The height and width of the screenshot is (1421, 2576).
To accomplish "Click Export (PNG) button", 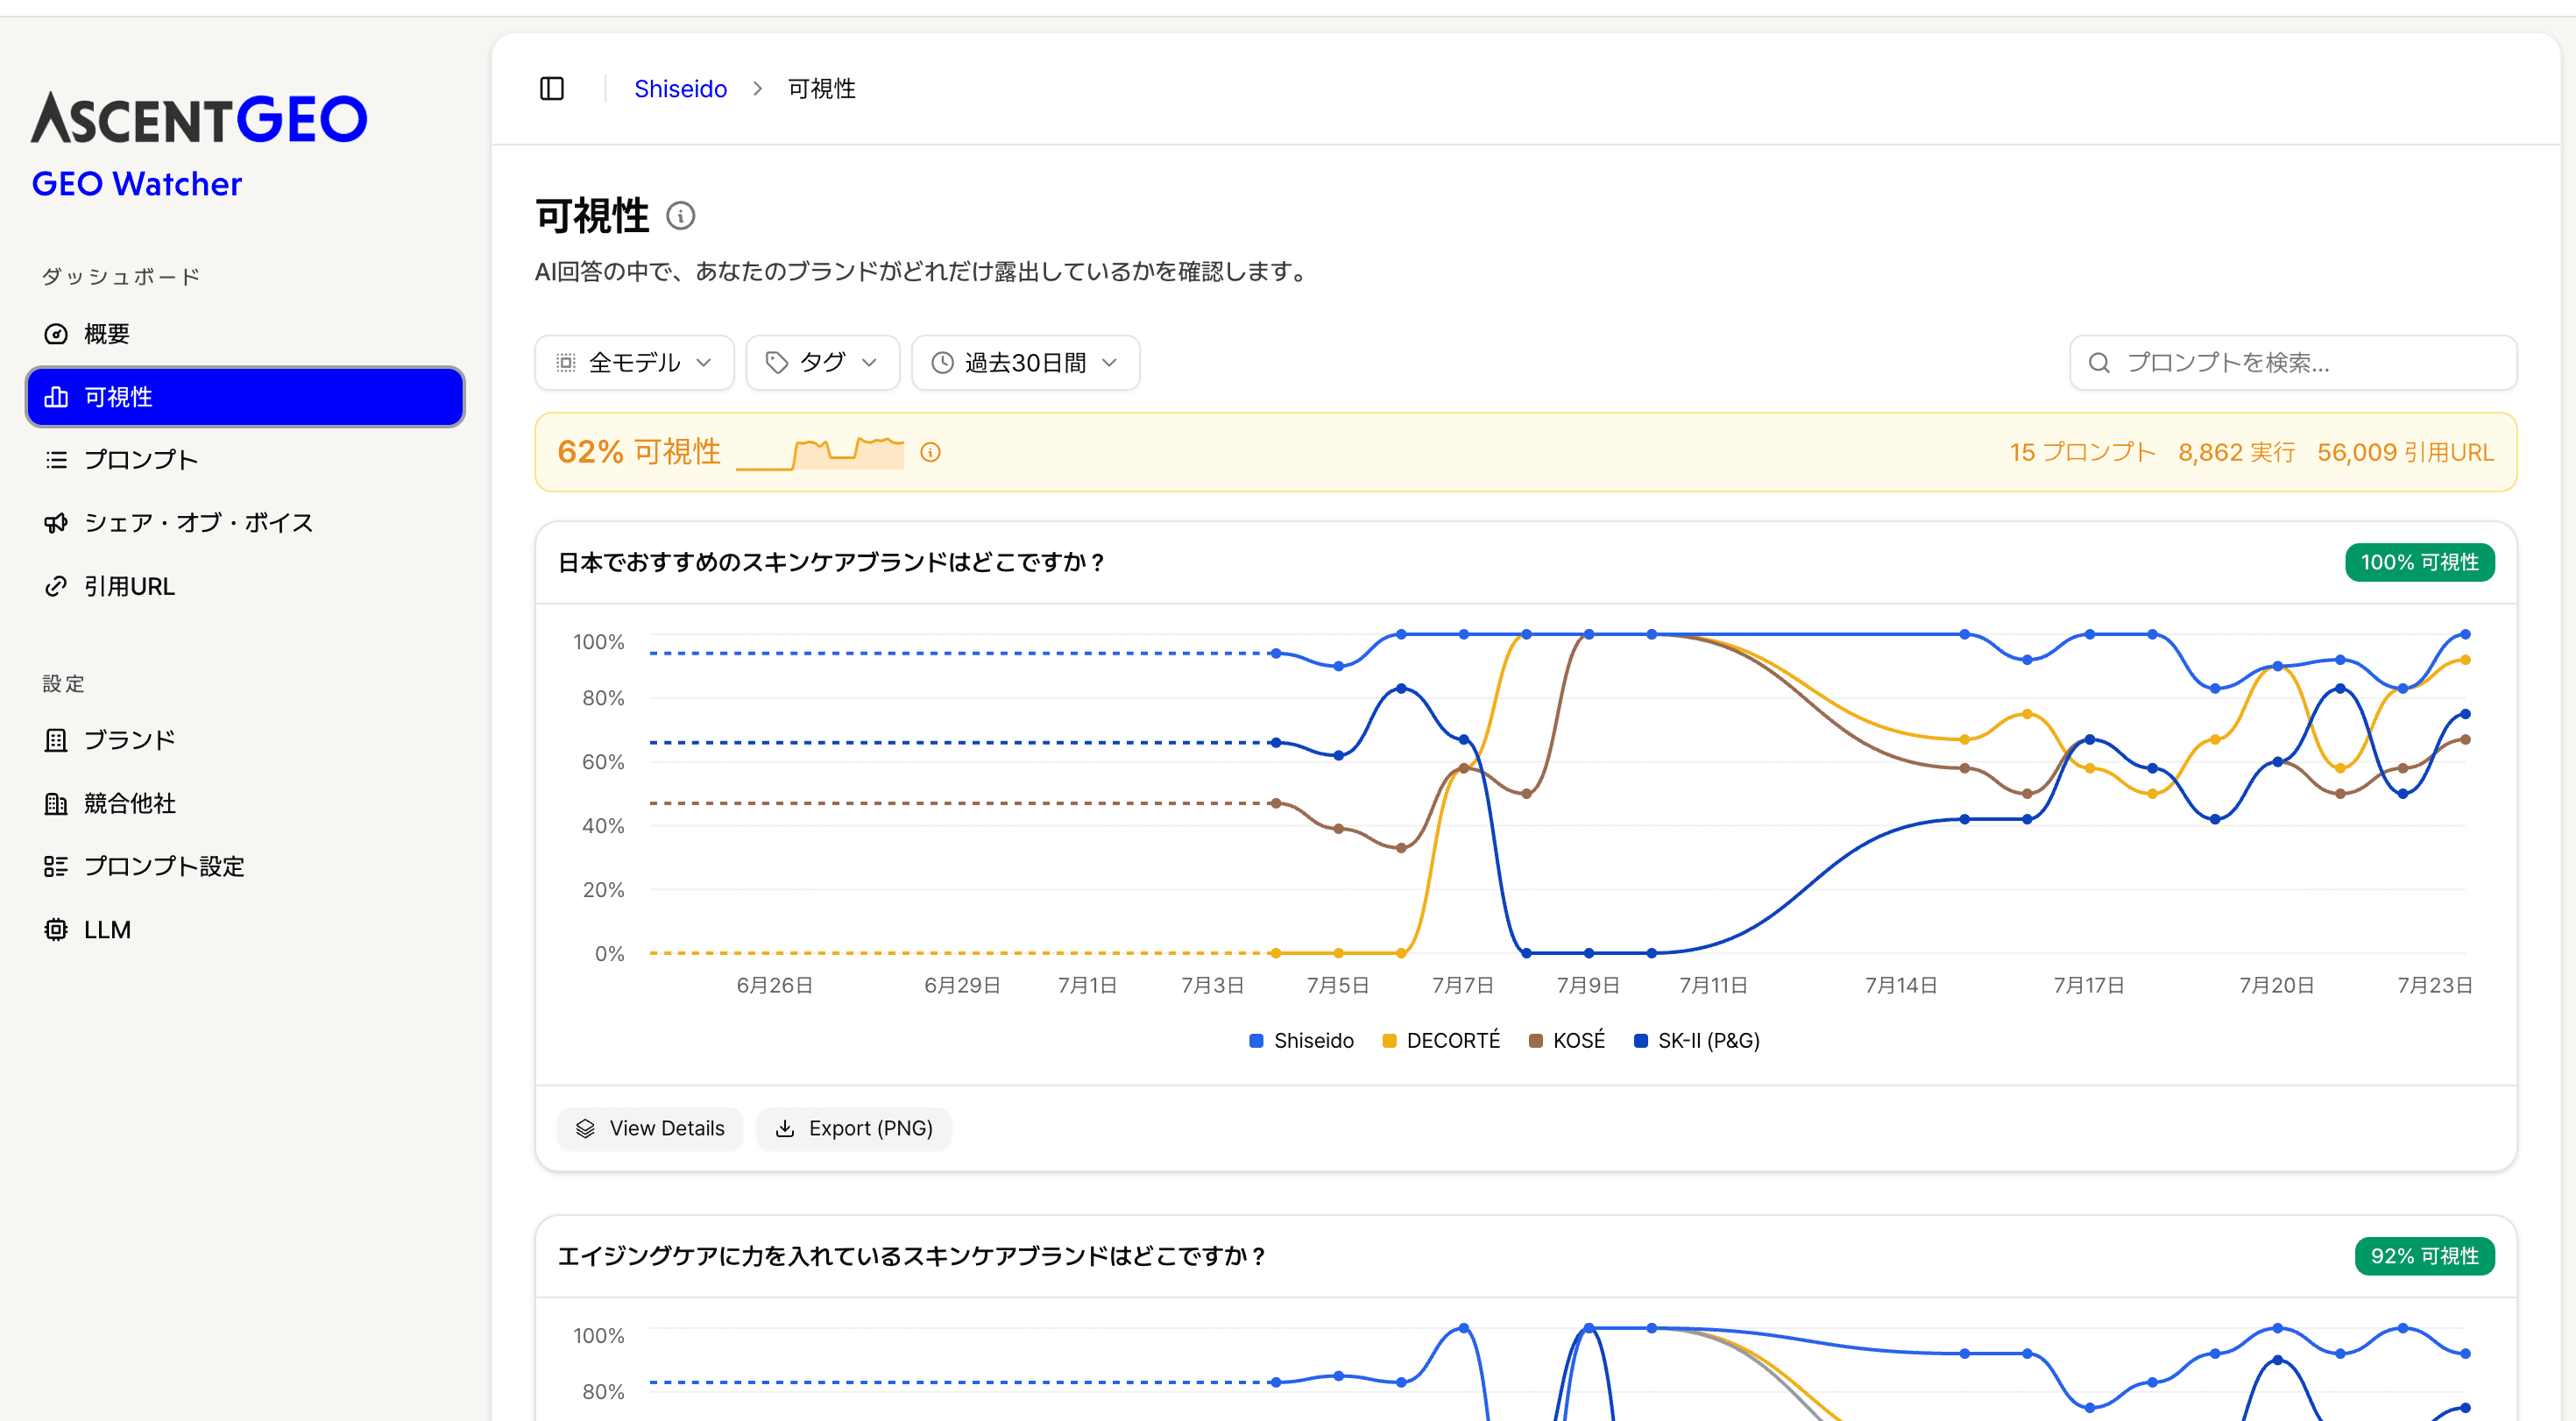I will pyautogui.click(x=854, y=1129).
